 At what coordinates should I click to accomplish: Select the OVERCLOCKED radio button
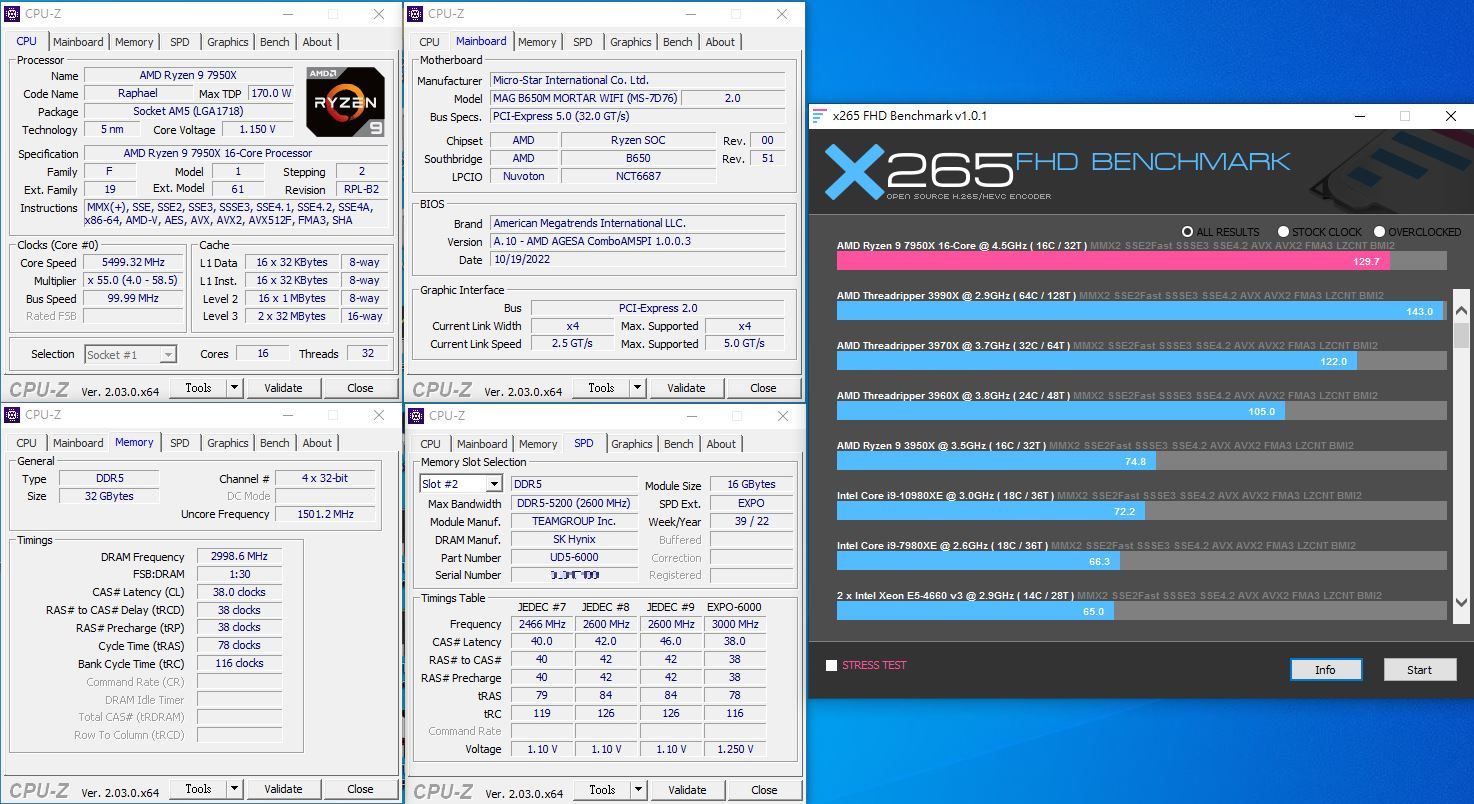pyautogui.click(x=1379, y=232)
